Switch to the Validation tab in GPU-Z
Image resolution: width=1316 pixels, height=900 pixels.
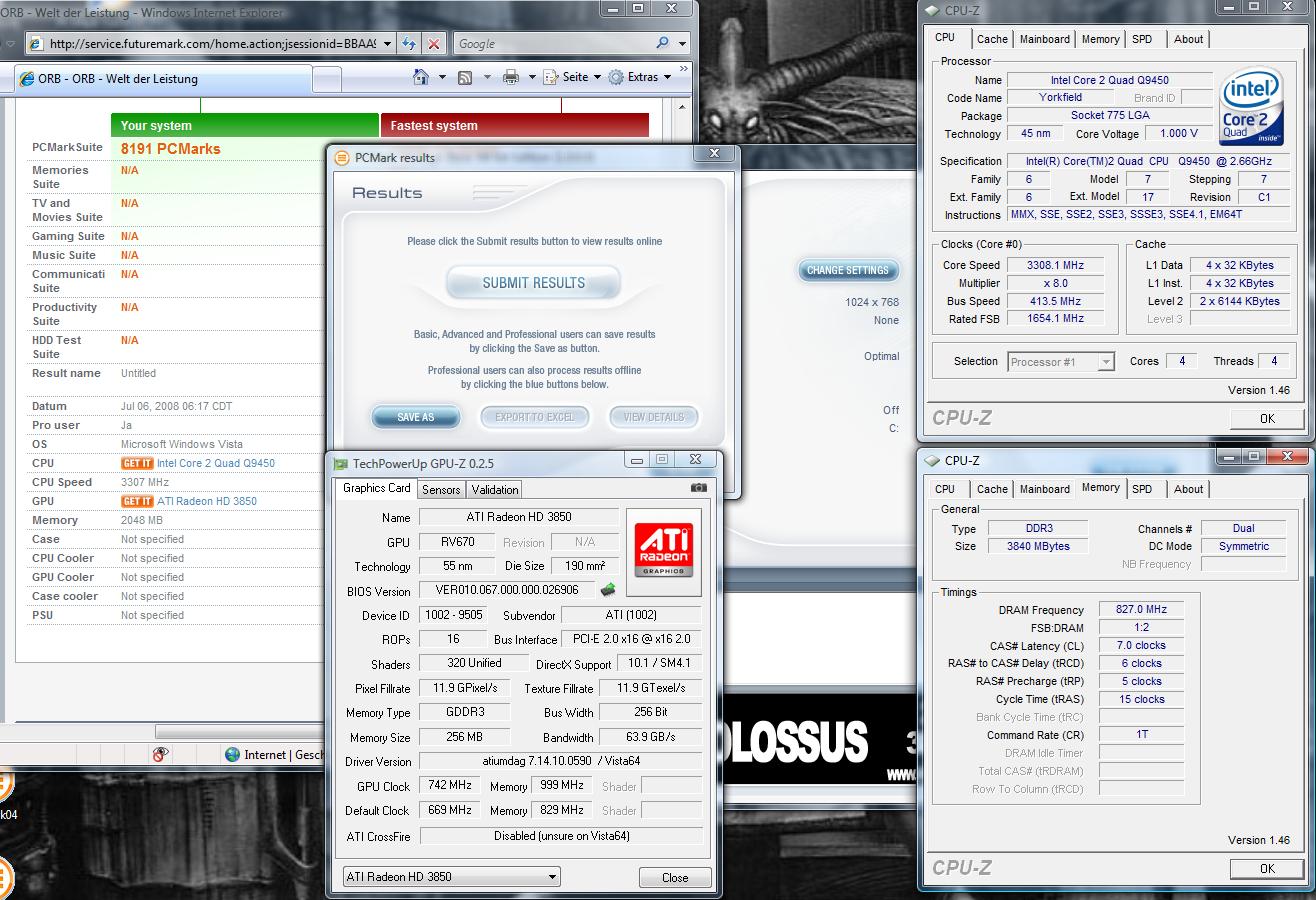point(495,489)
